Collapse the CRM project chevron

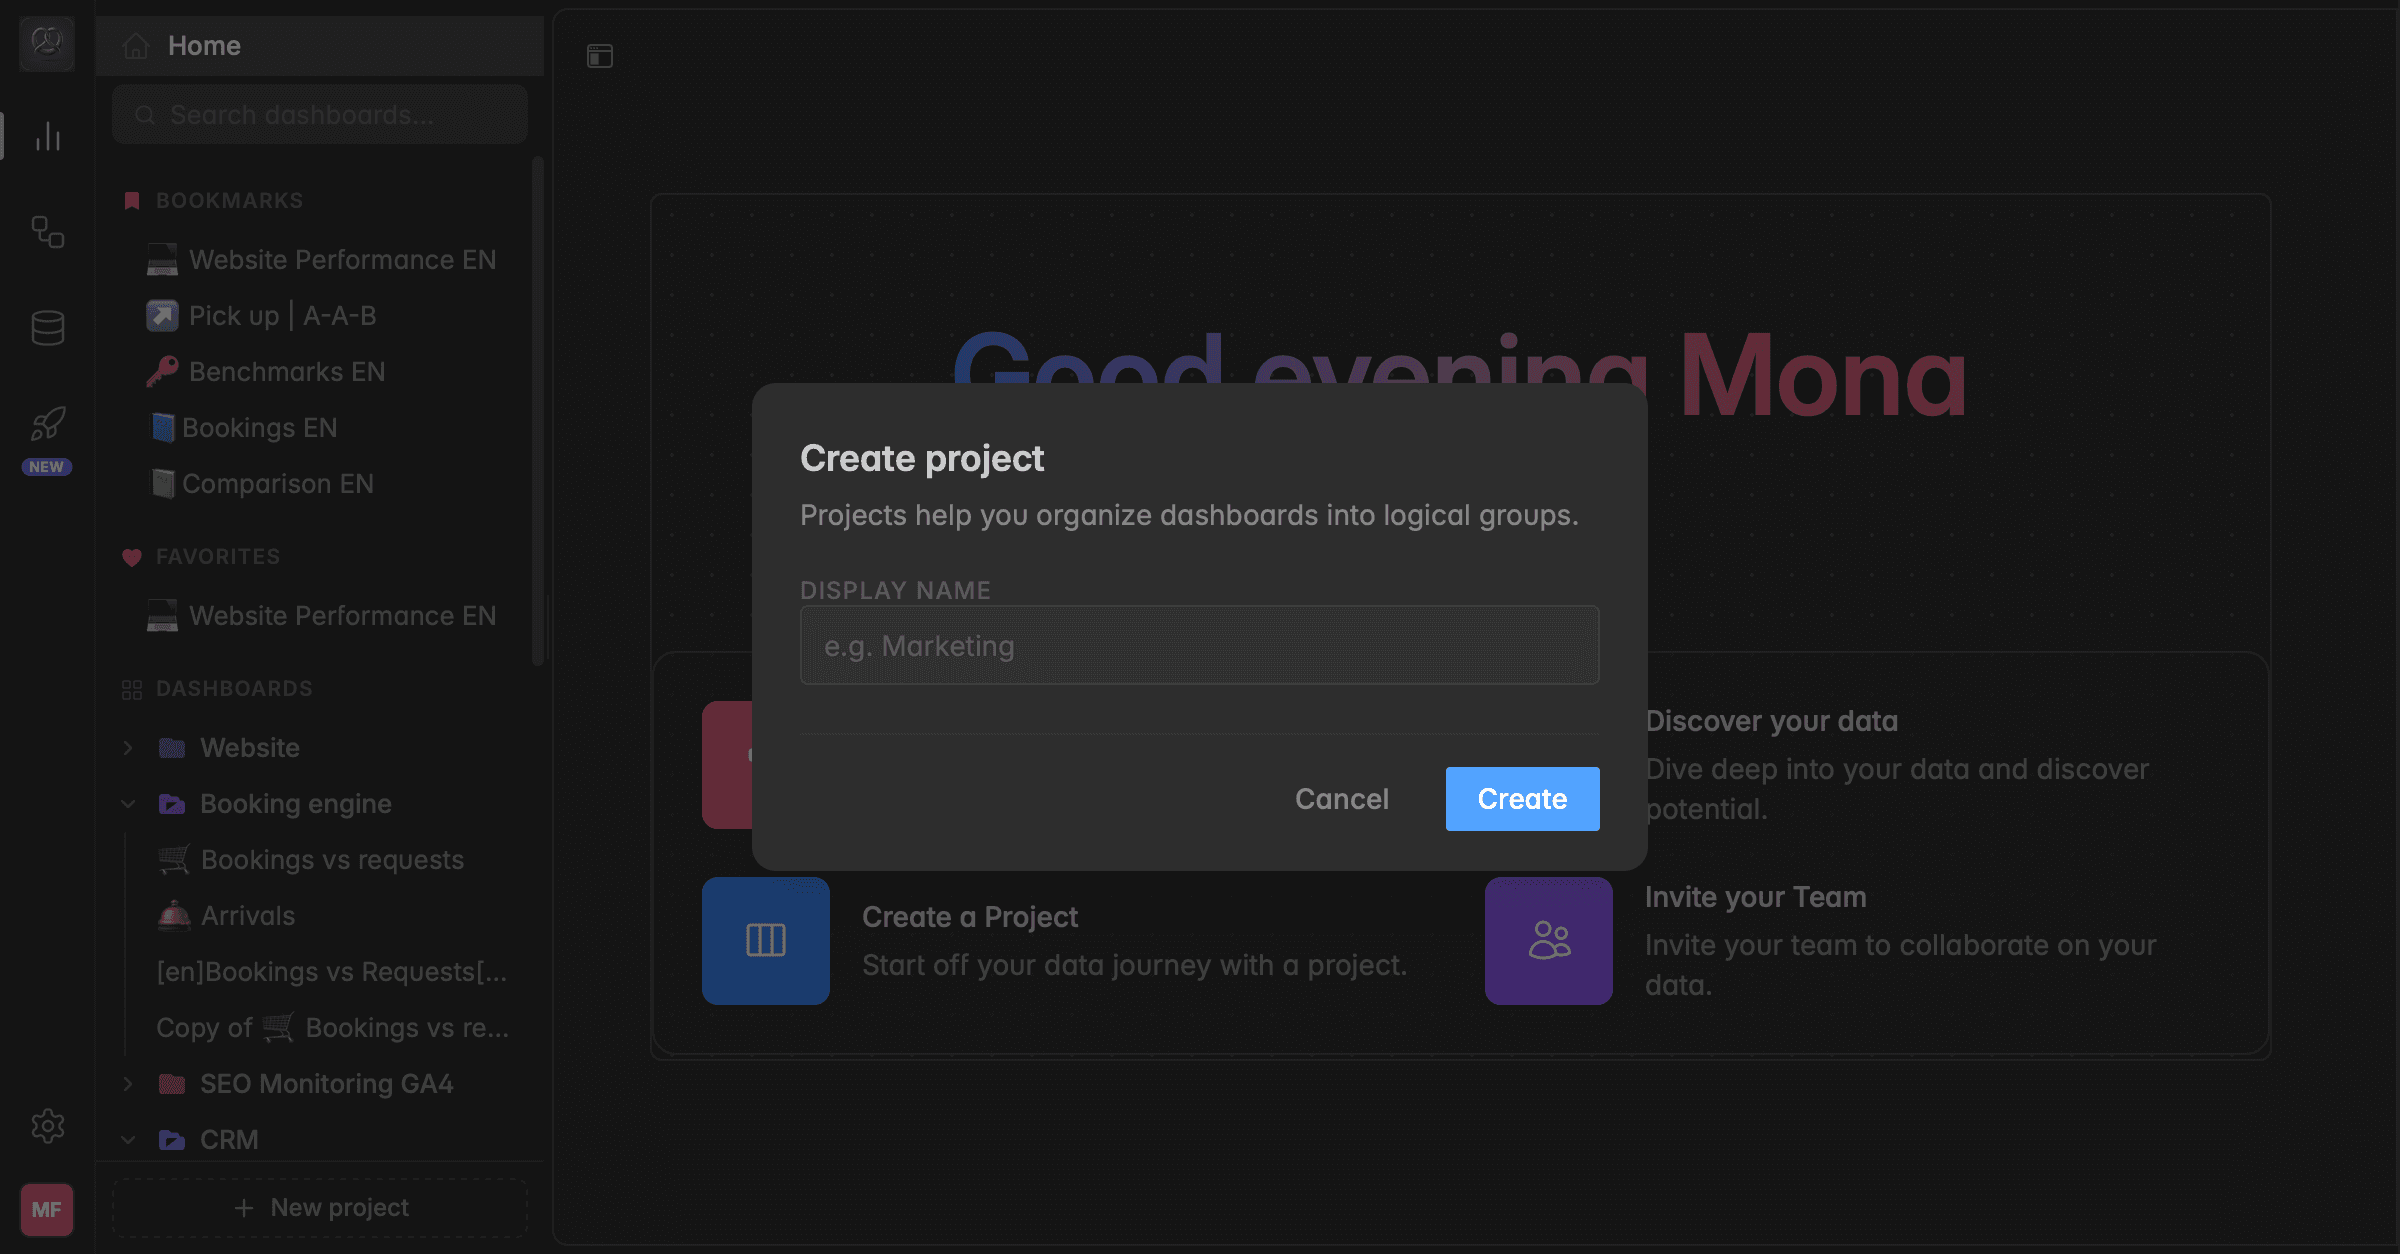[x=128, y=1140]
